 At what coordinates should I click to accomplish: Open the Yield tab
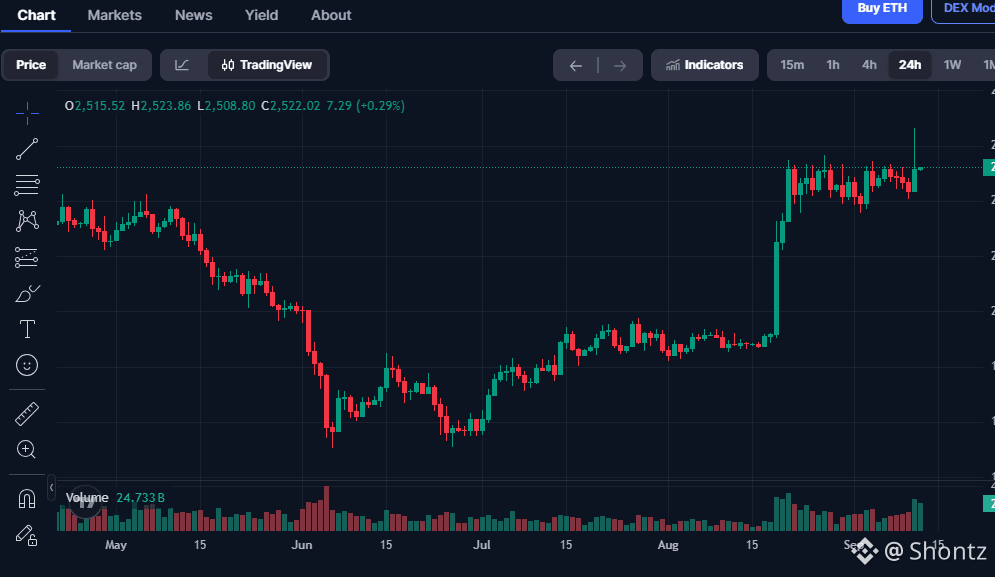click(x=261, y=15)
